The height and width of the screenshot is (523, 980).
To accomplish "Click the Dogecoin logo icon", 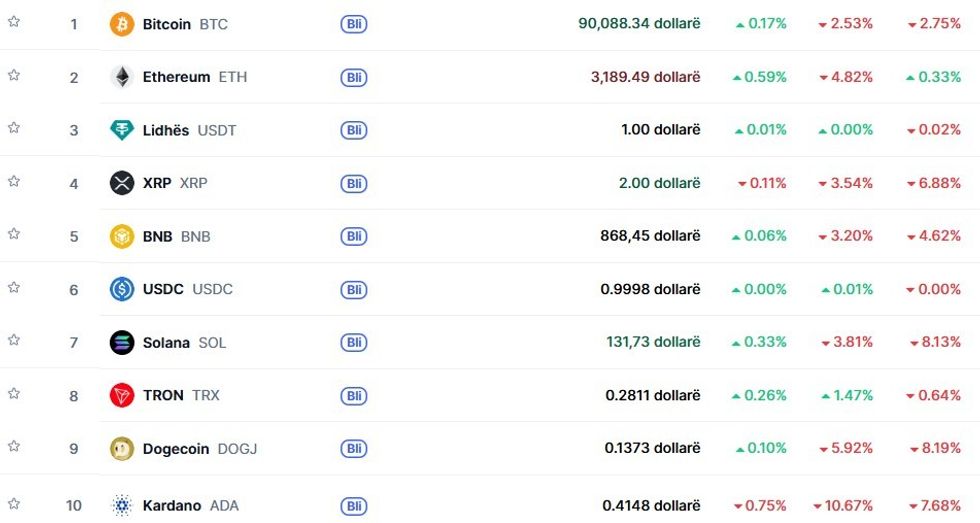I will [x=122, y=449].
